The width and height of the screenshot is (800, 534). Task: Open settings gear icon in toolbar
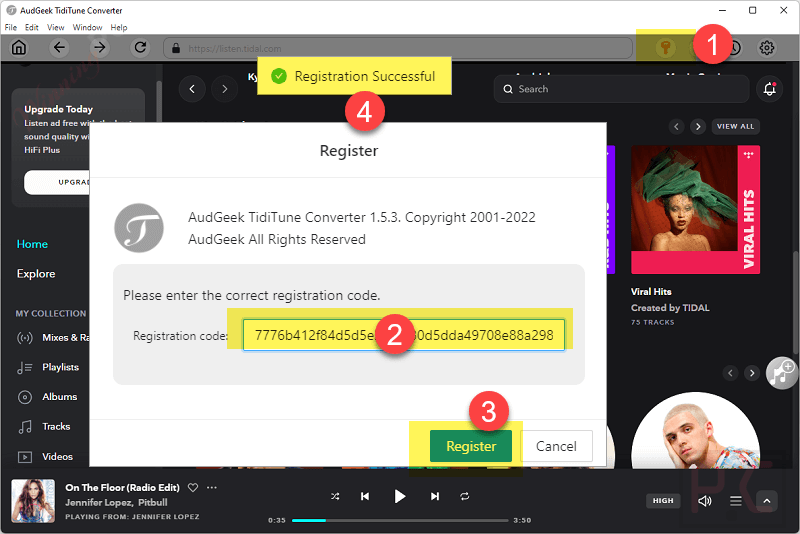(766, 47)
